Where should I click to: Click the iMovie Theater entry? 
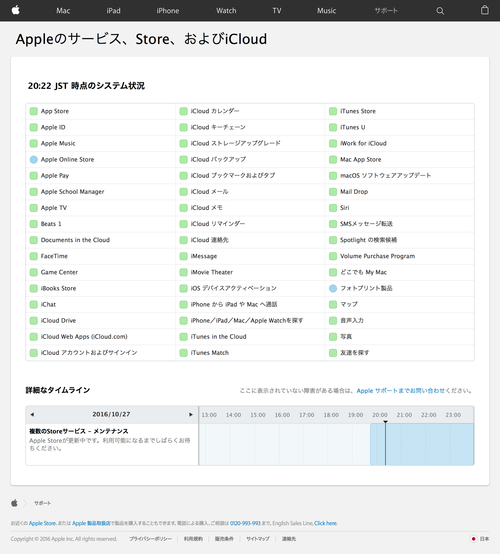212,272
